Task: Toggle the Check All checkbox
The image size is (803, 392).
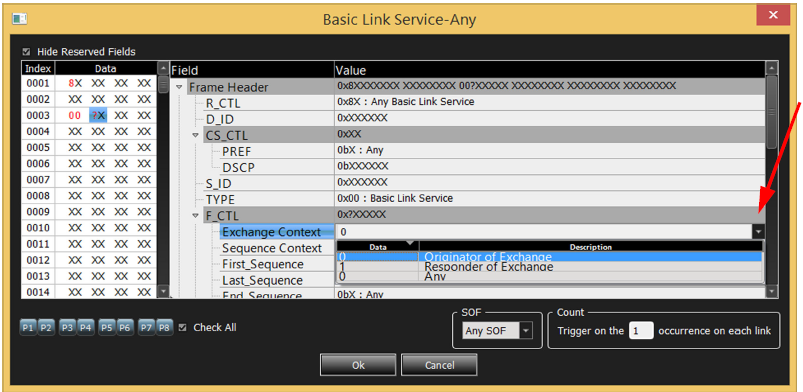Action: click(x=182, y=327)
